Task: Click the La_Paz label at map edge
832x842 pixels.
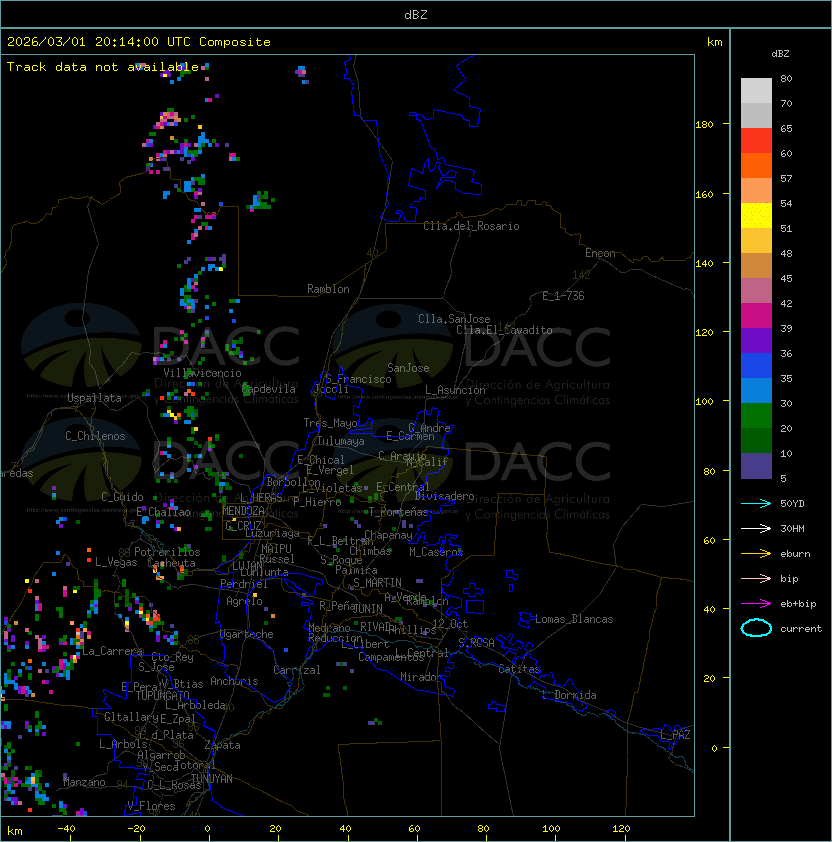Action: pos(675,735)
